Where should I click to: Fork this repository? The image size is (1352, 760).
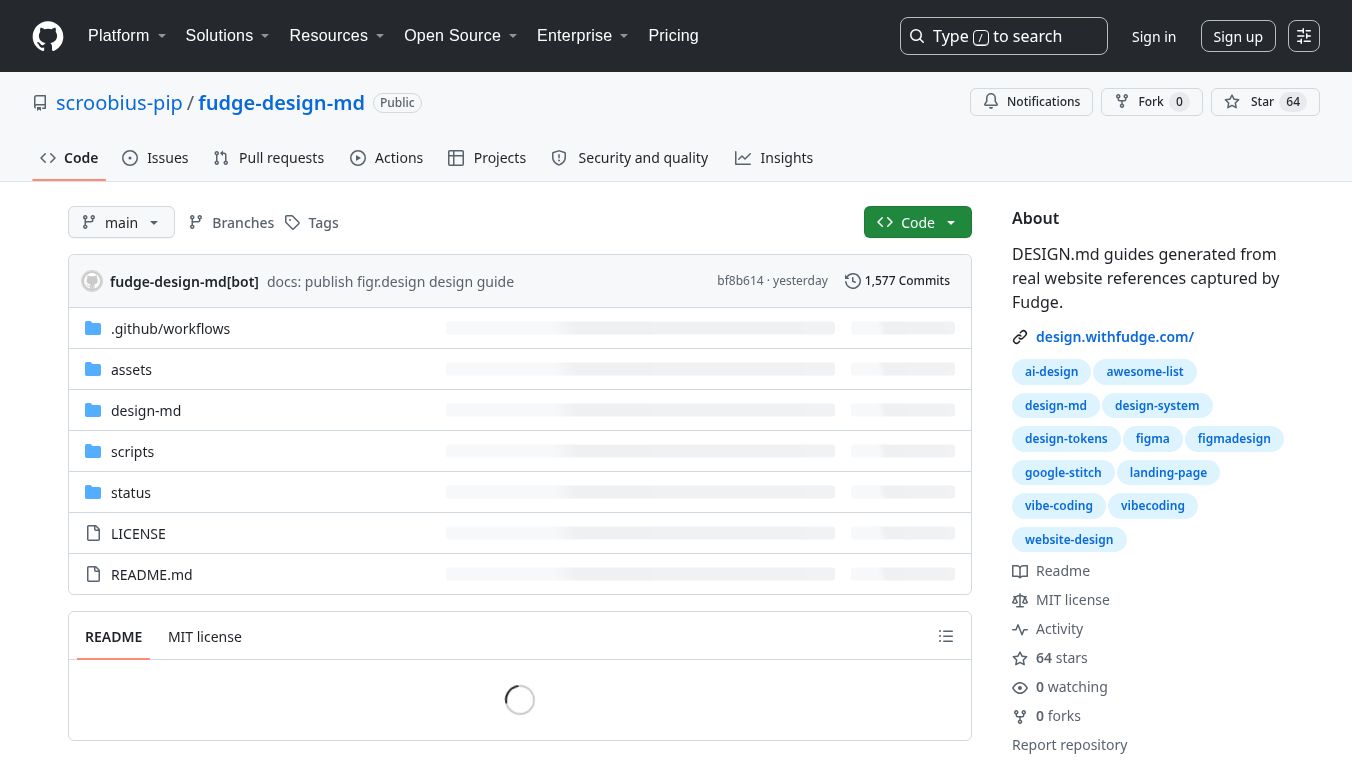pyautogui.click(x=1151, y=102)
